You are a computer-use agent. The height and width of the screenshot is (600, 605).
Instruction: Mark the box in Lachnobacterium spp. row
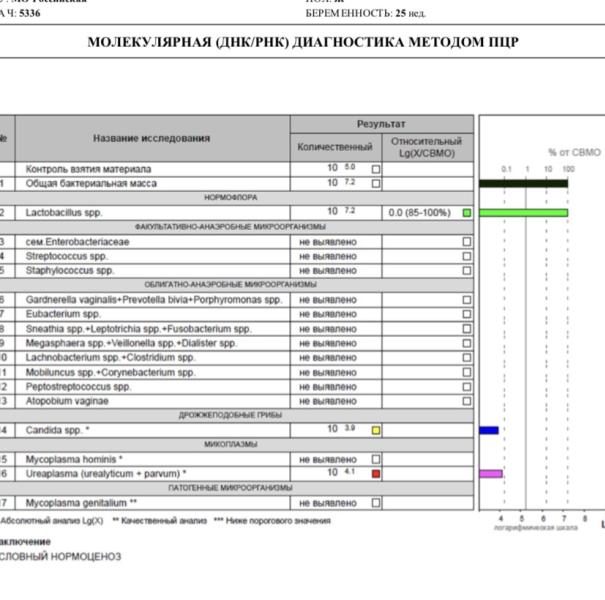tap(467, 358)
